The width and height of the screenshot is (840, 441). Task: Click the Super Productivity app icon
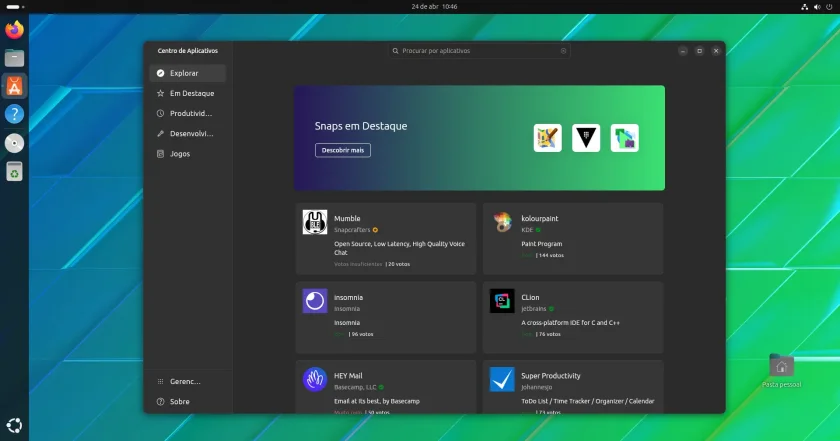[x=502, y=379]
